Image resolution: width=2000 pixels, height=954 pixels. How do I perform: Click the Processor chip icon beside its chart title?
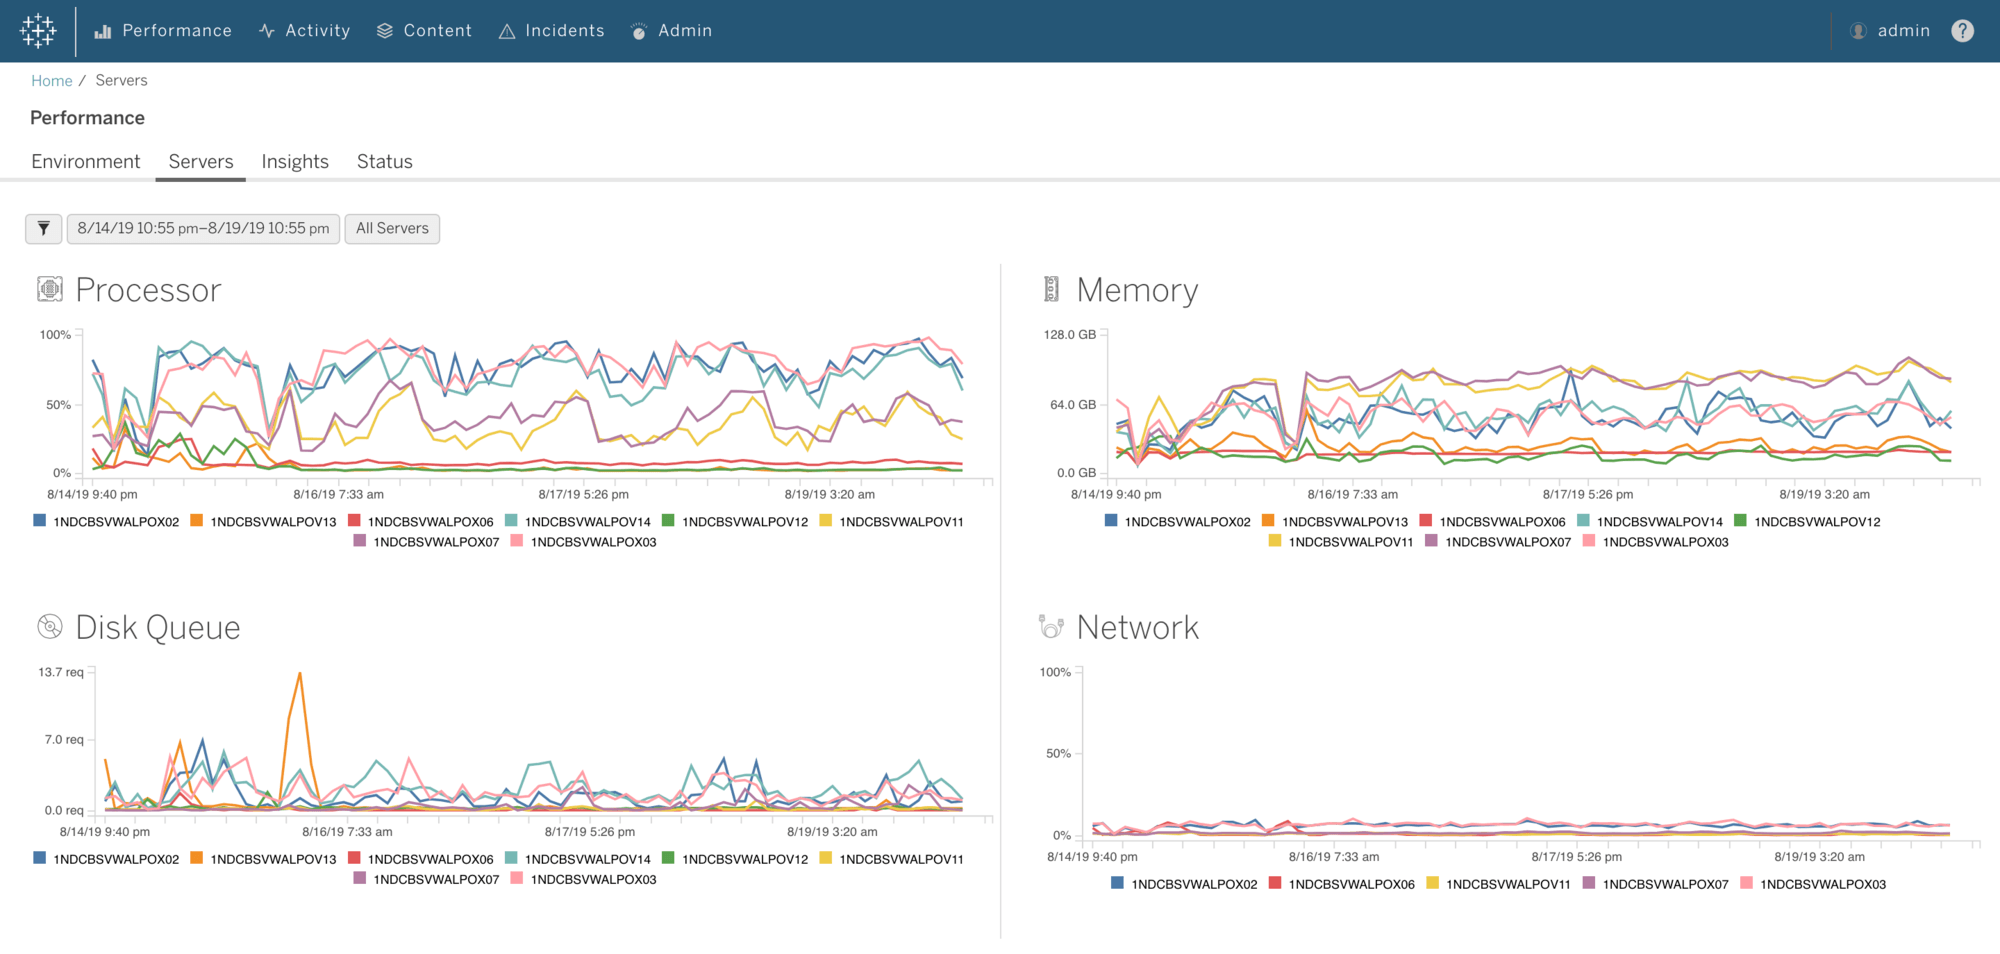tap(48, 289)
